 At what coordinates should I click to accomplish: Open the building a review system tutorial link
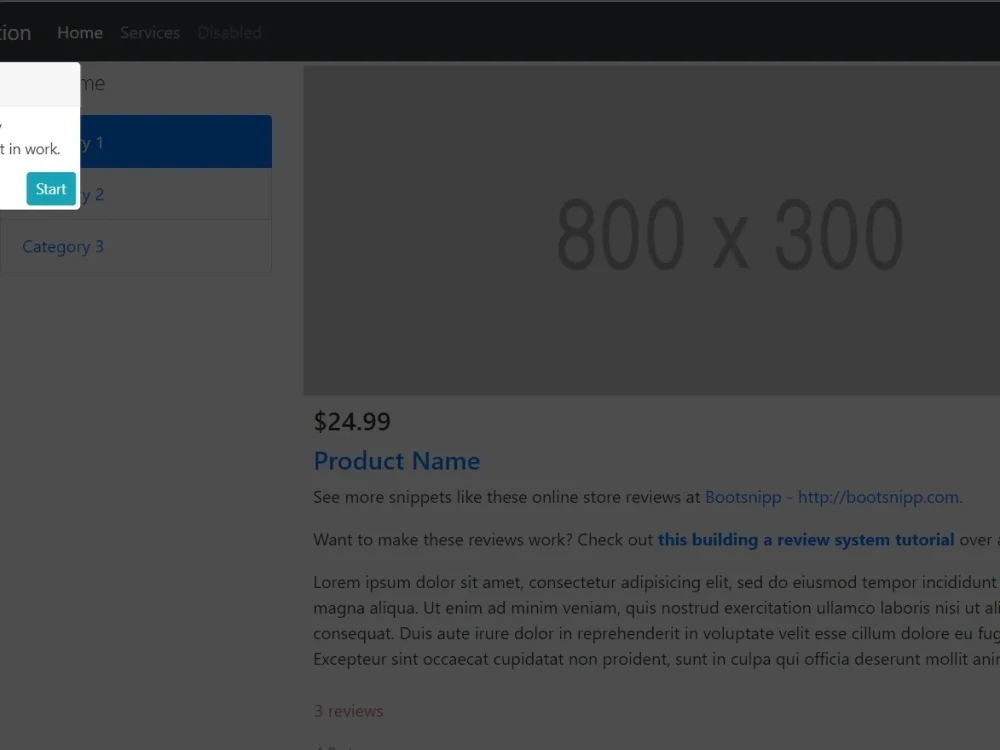(x=805, y=540)
